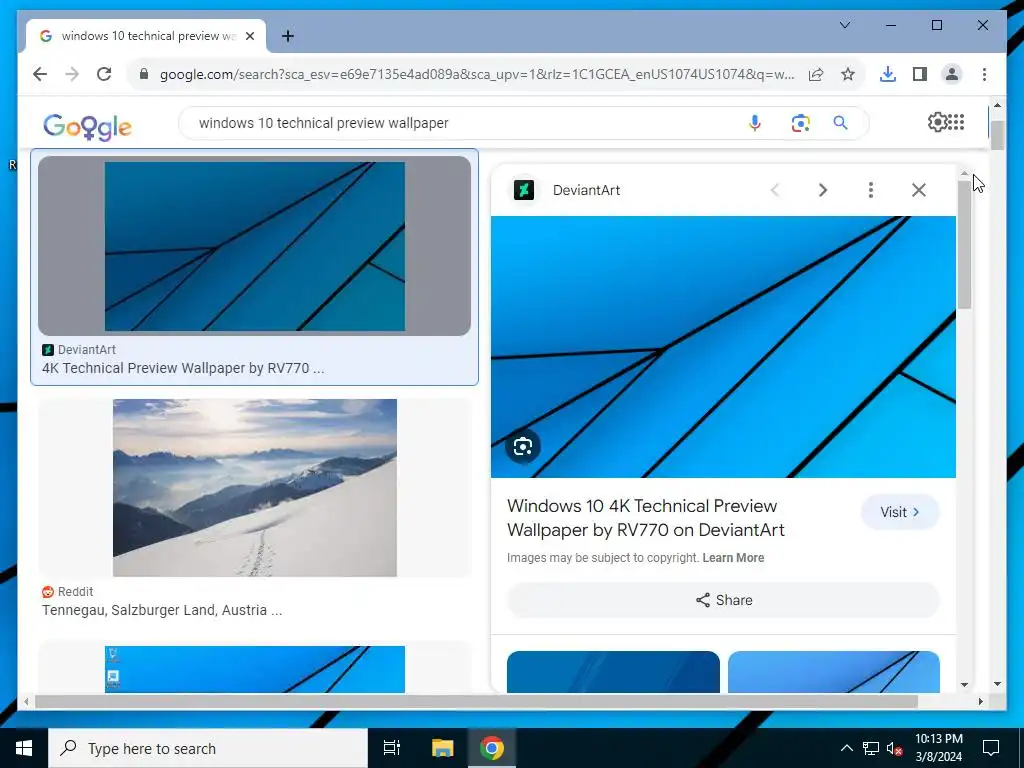This screenshot has width=1024, height=768.
Task: Click the preview panel vertical scrollbar thumb
Action: pyautogui.click(x=965, y=245)
